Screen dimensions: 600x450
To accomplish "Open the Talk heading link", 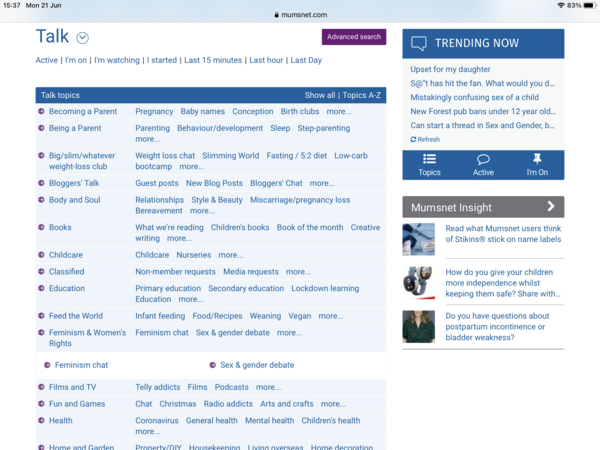I will 52,37.
